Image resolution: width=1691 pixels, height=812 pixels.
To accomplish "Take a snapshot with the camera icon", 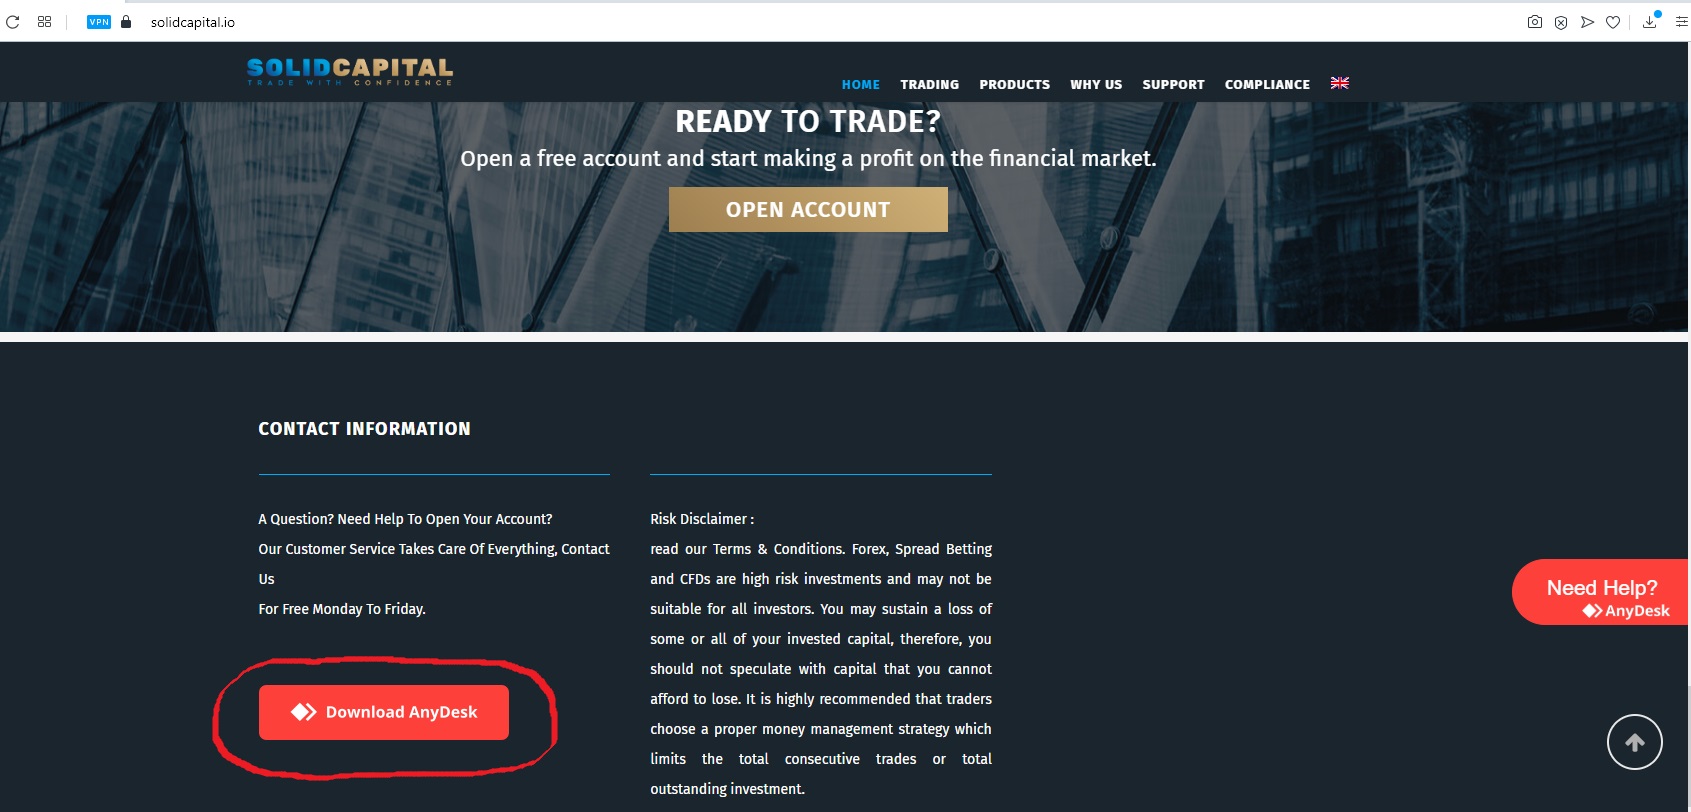I will [x=1535, y=22].
